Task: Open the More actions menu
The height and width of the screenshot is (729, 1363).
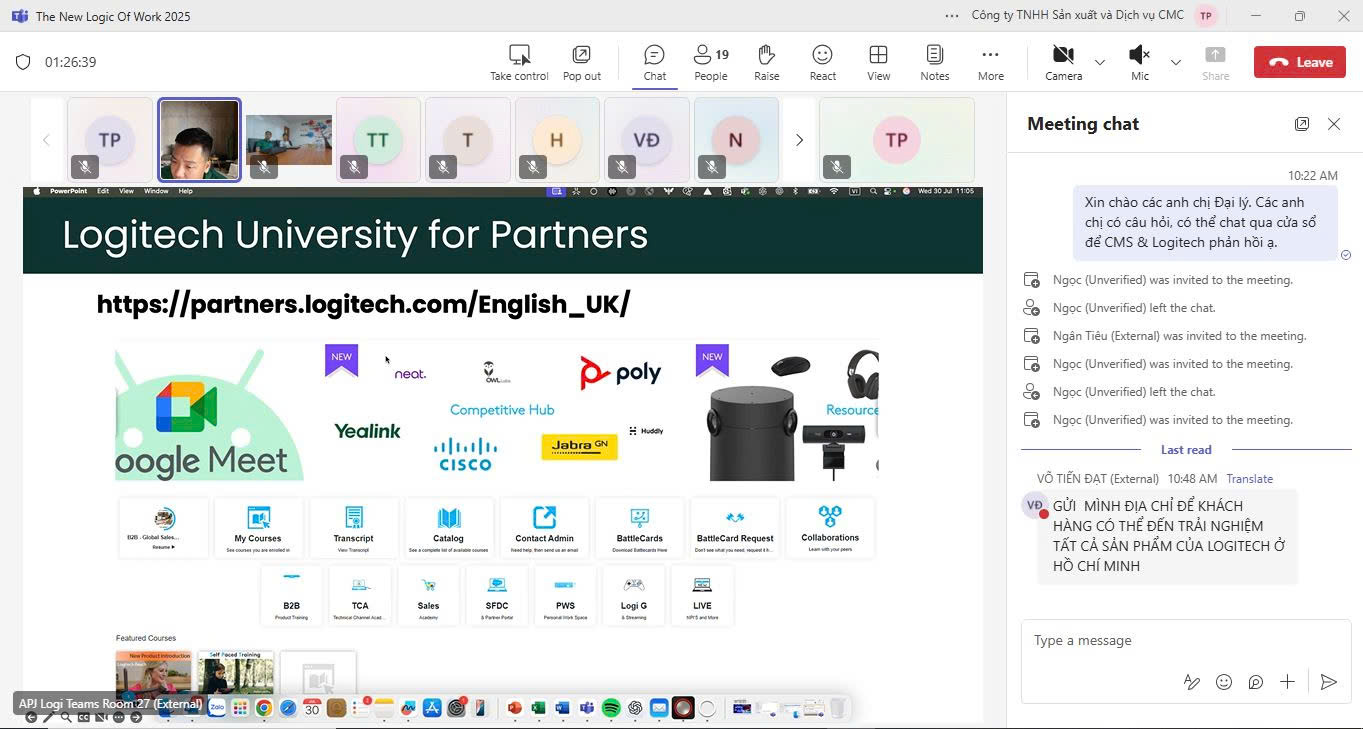Action: 990,62
